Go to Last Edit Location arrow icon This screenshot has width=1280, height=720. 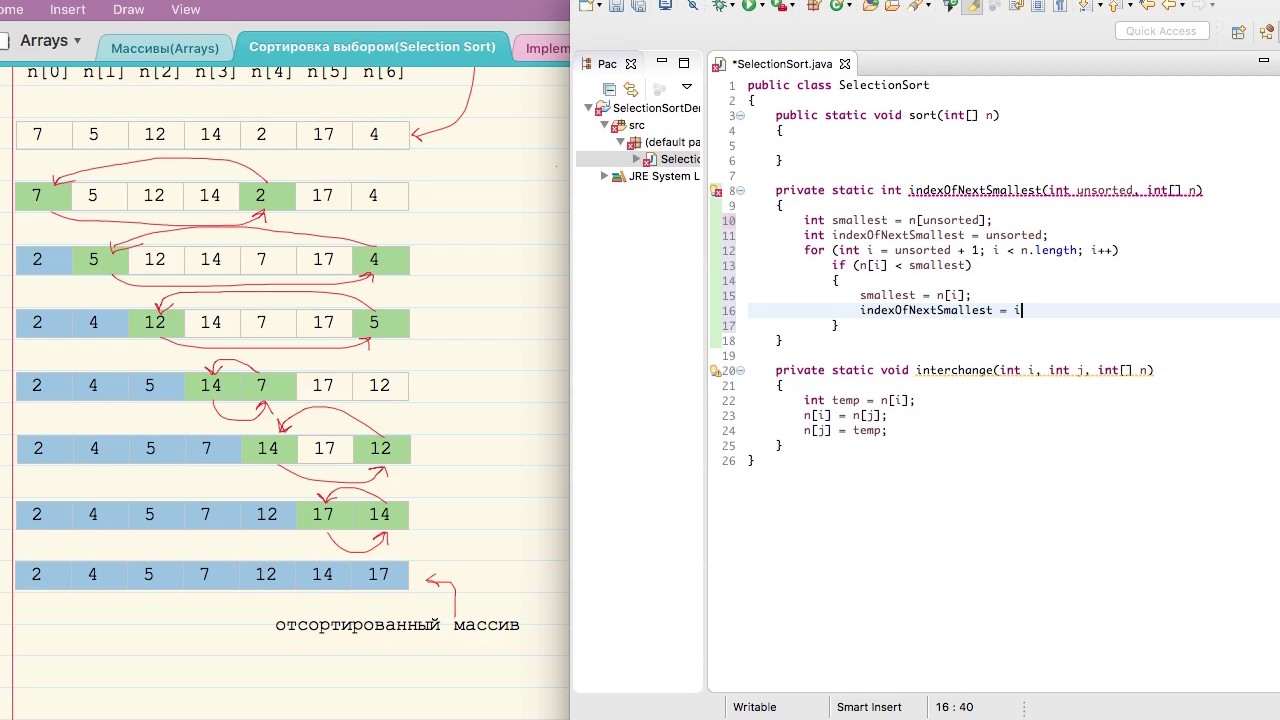pos(1147,5)
